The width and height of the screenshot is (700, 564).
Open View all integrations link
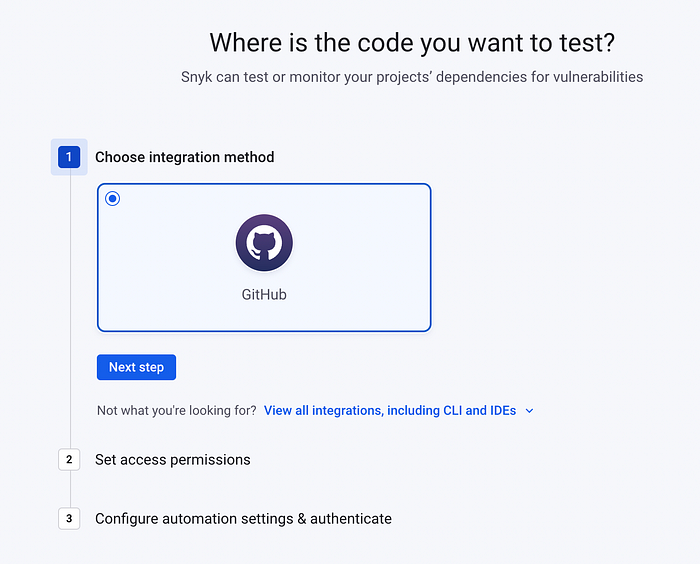coord(390,410)
